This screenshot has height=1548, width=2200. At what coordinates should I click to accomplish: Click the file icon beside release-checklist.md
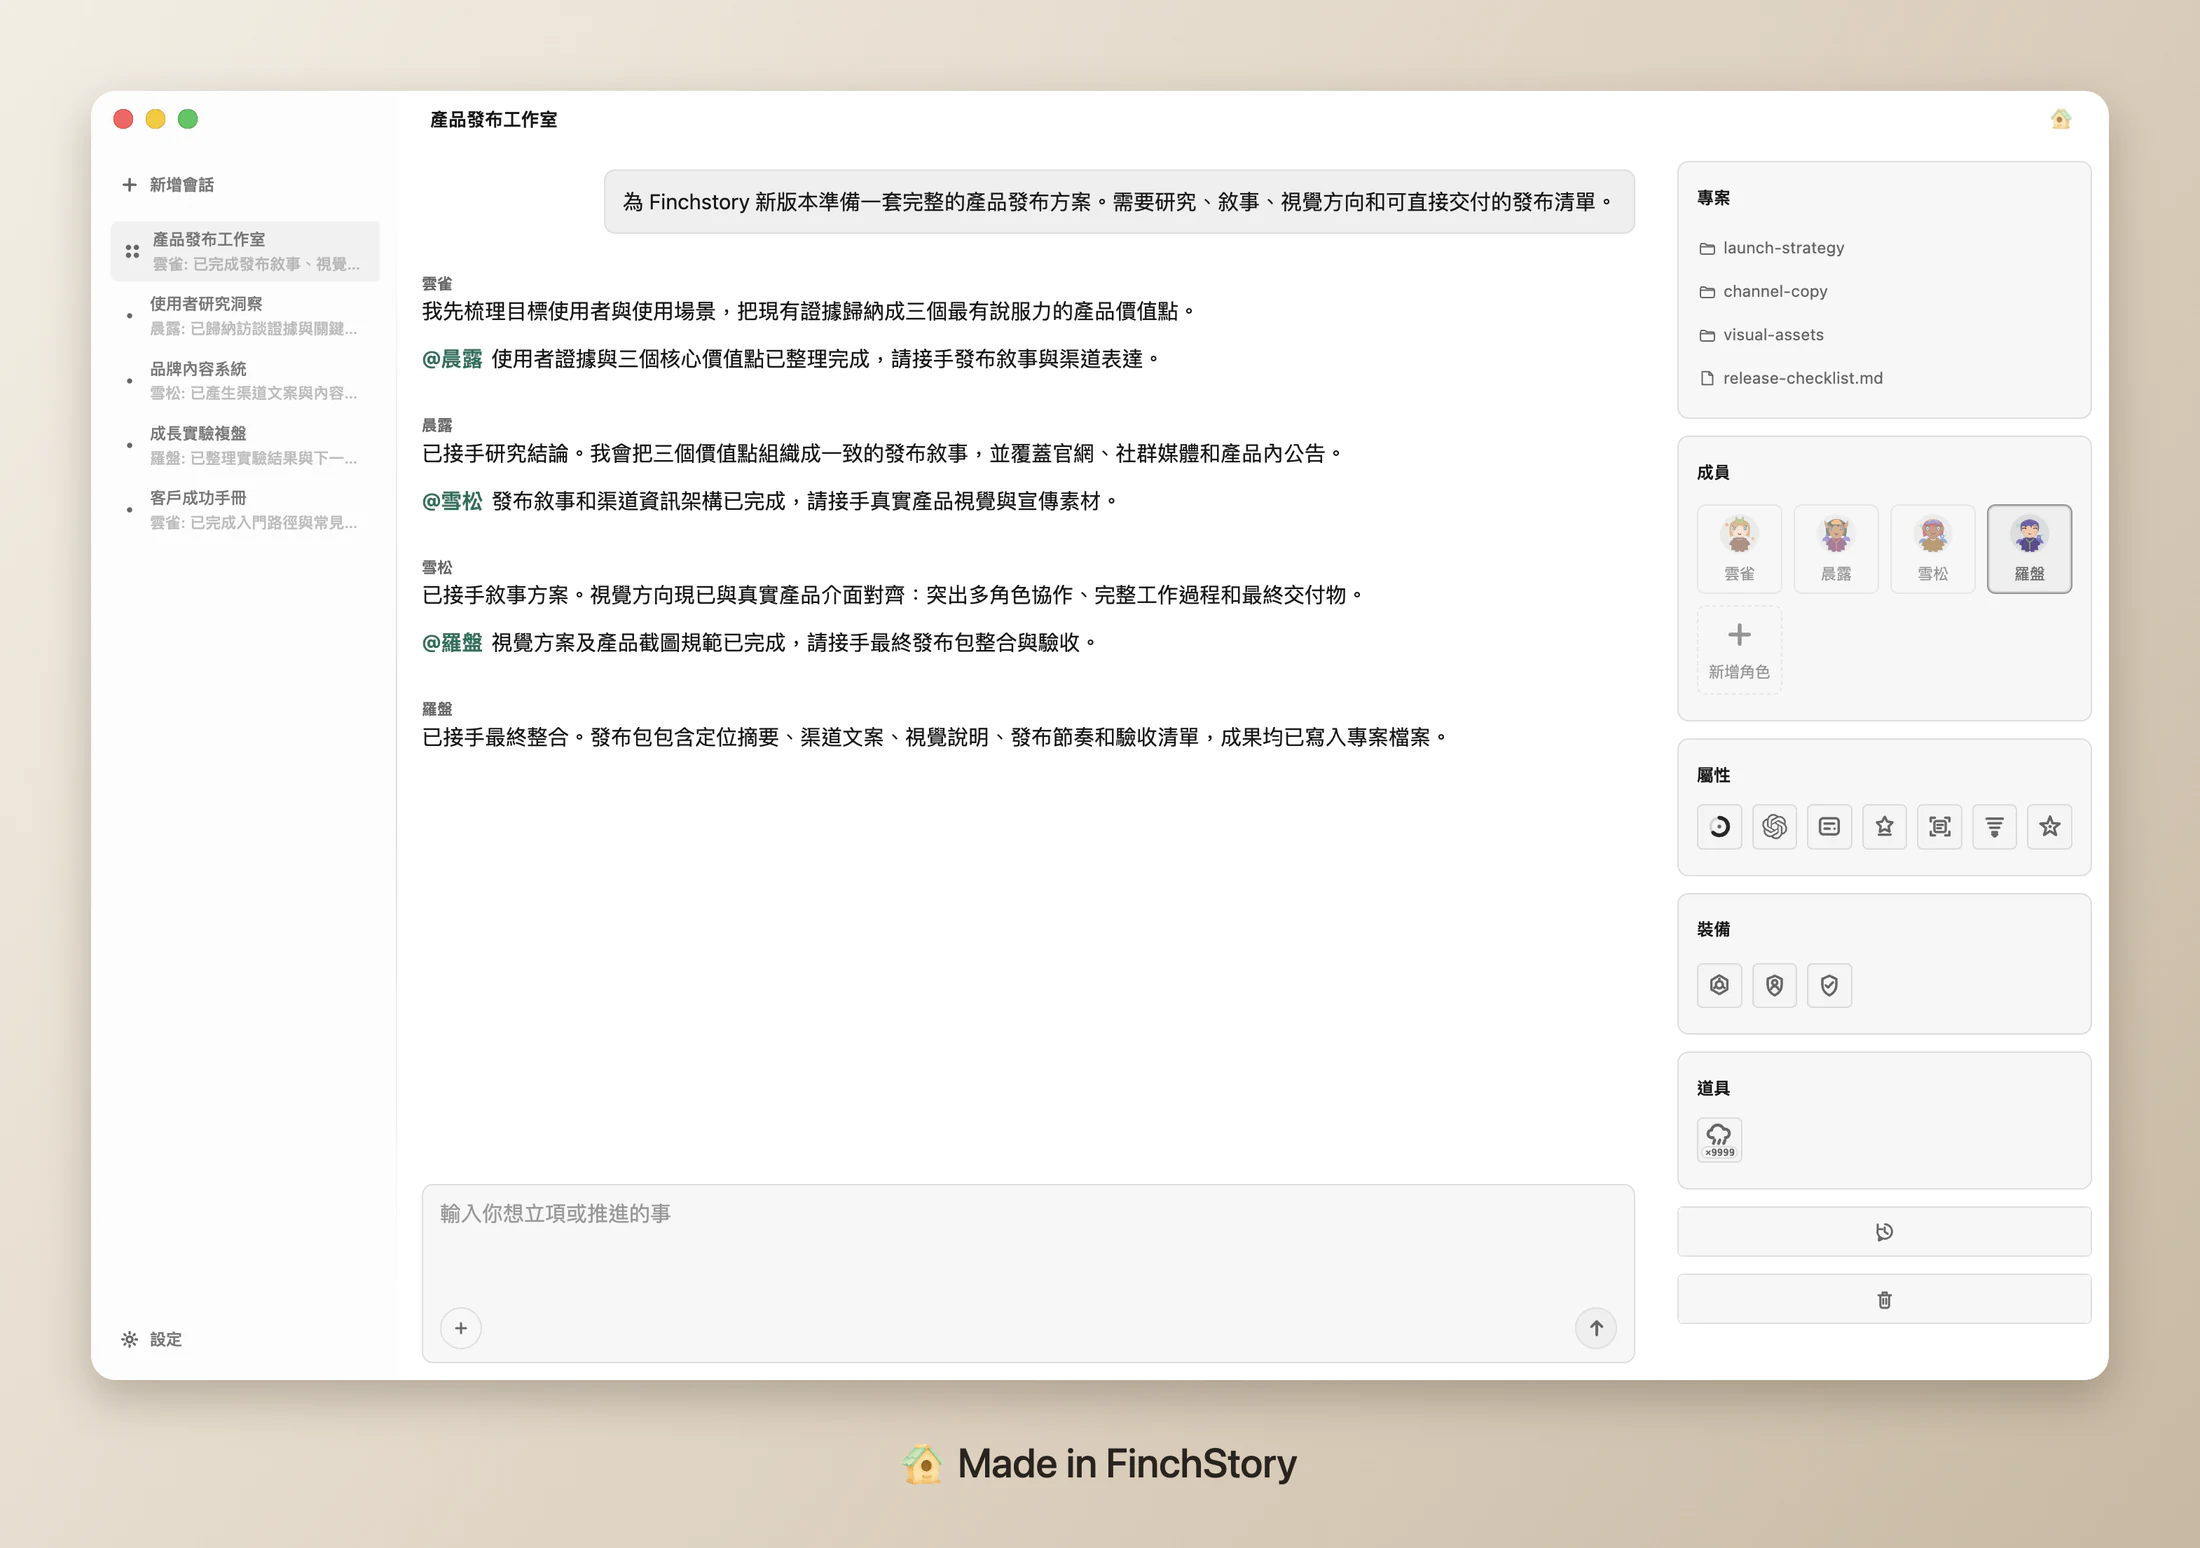pyautogui.click(x=1707, y=378)
